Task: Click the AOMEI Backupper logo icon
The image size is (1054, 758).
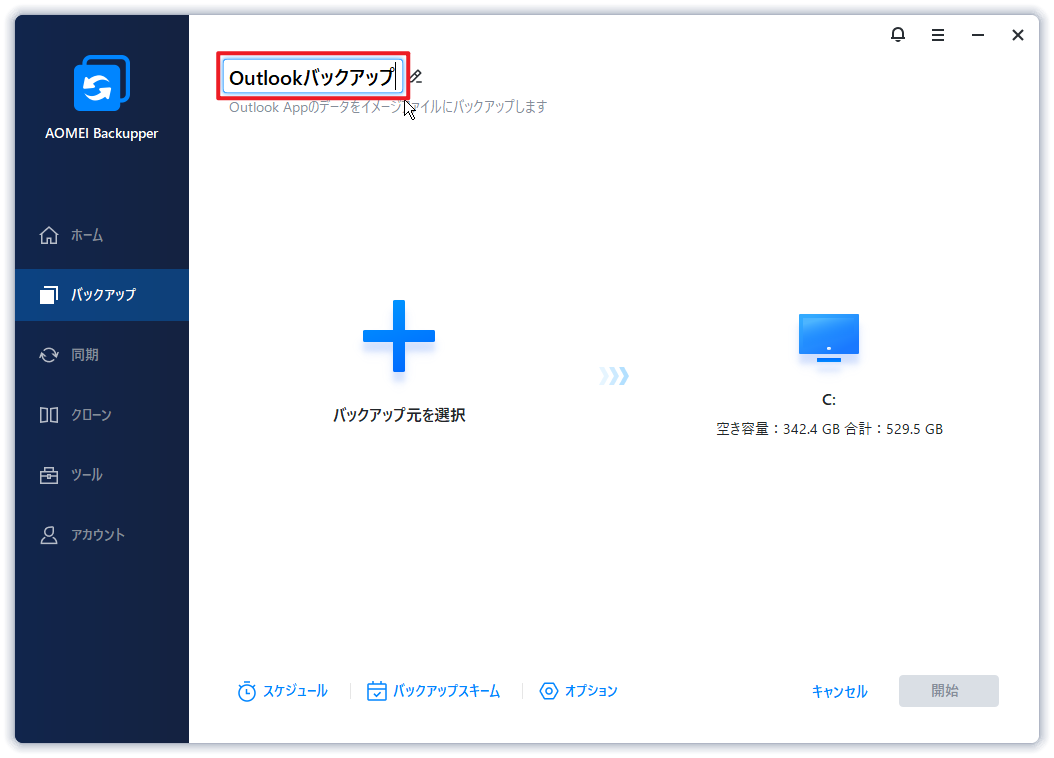Action: point(102,83)
